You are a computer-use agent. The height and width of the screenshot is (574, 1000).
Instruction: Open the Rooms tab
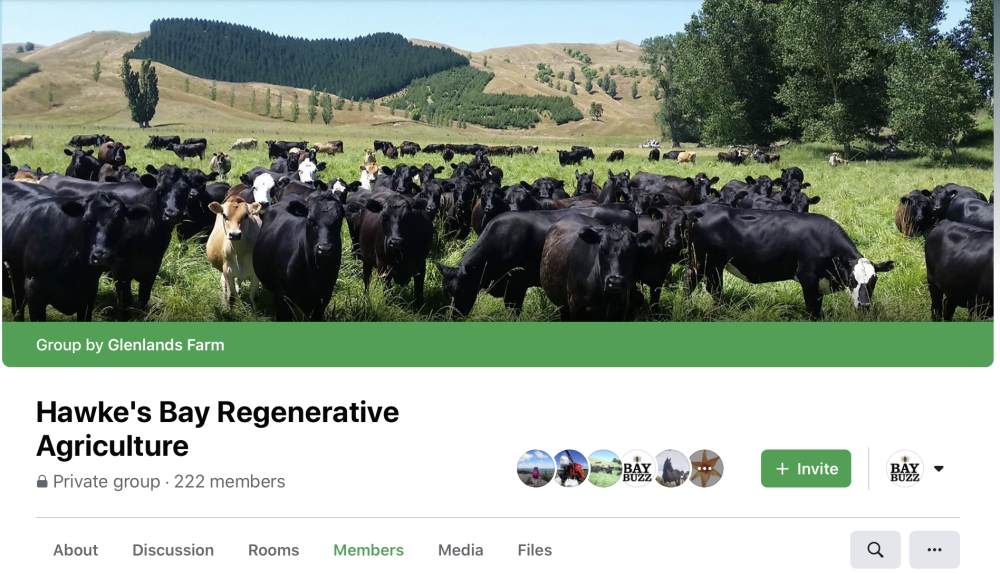point(274,550)
